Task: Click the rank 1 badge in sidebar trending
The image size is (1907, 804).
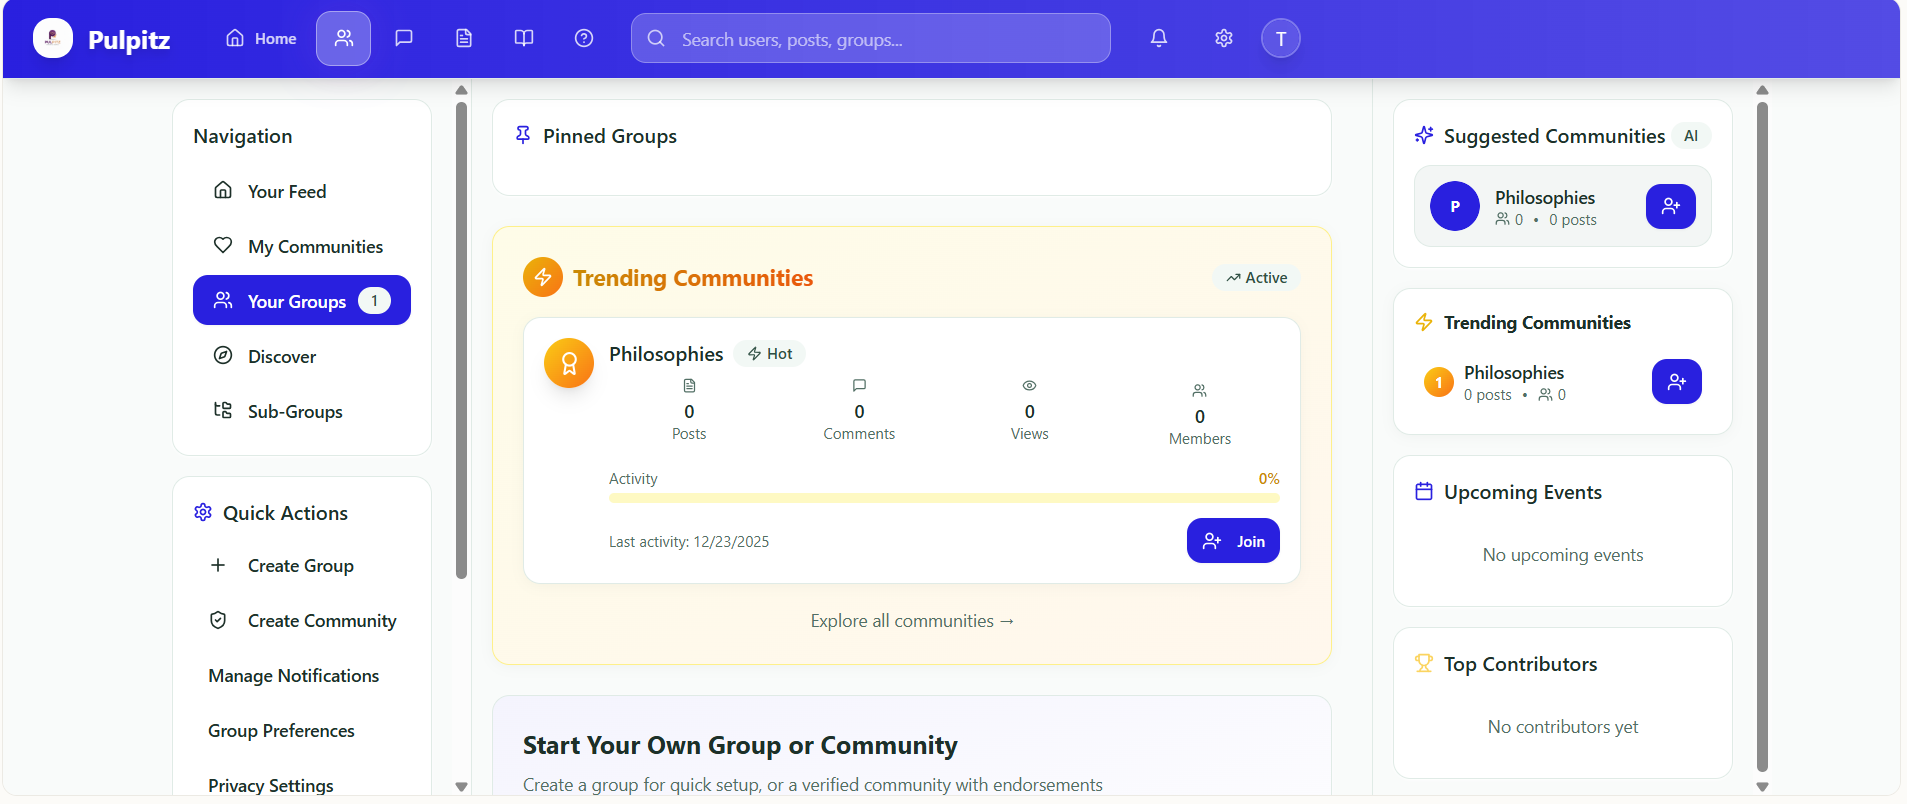Action: click(1439, 382)
